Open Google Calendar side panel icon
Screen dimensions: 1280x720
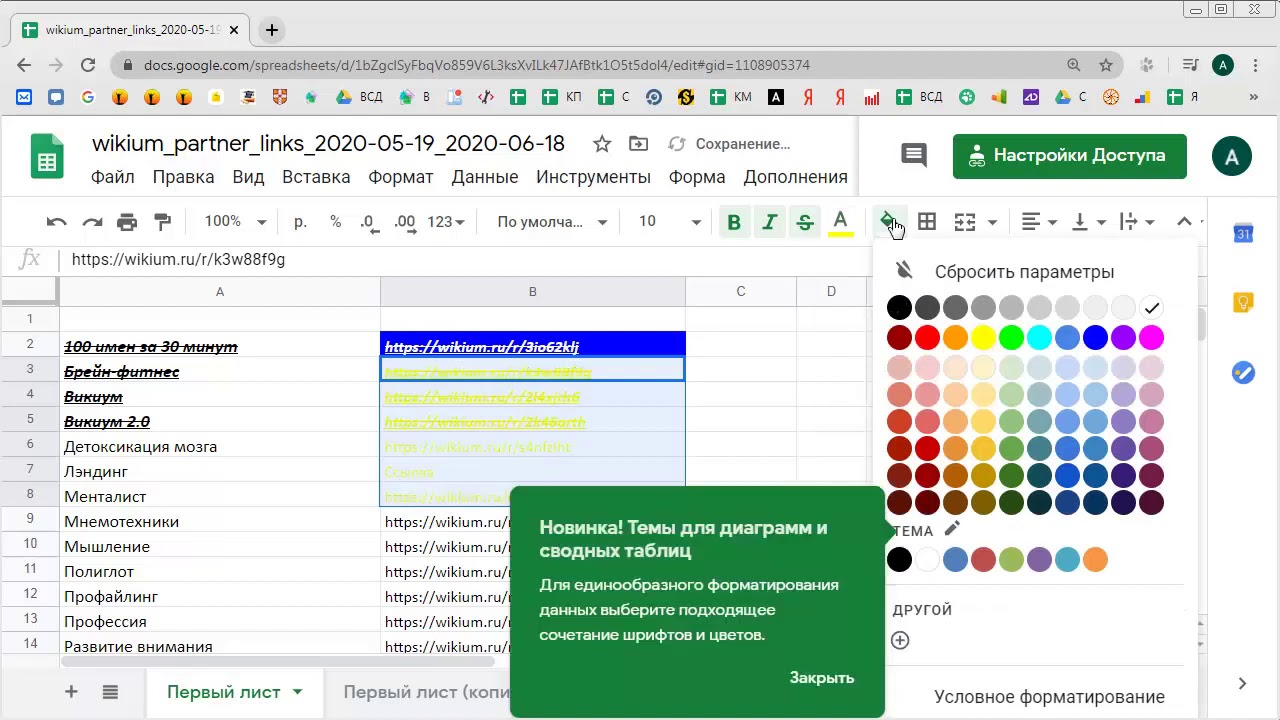tap(1243, 234)
